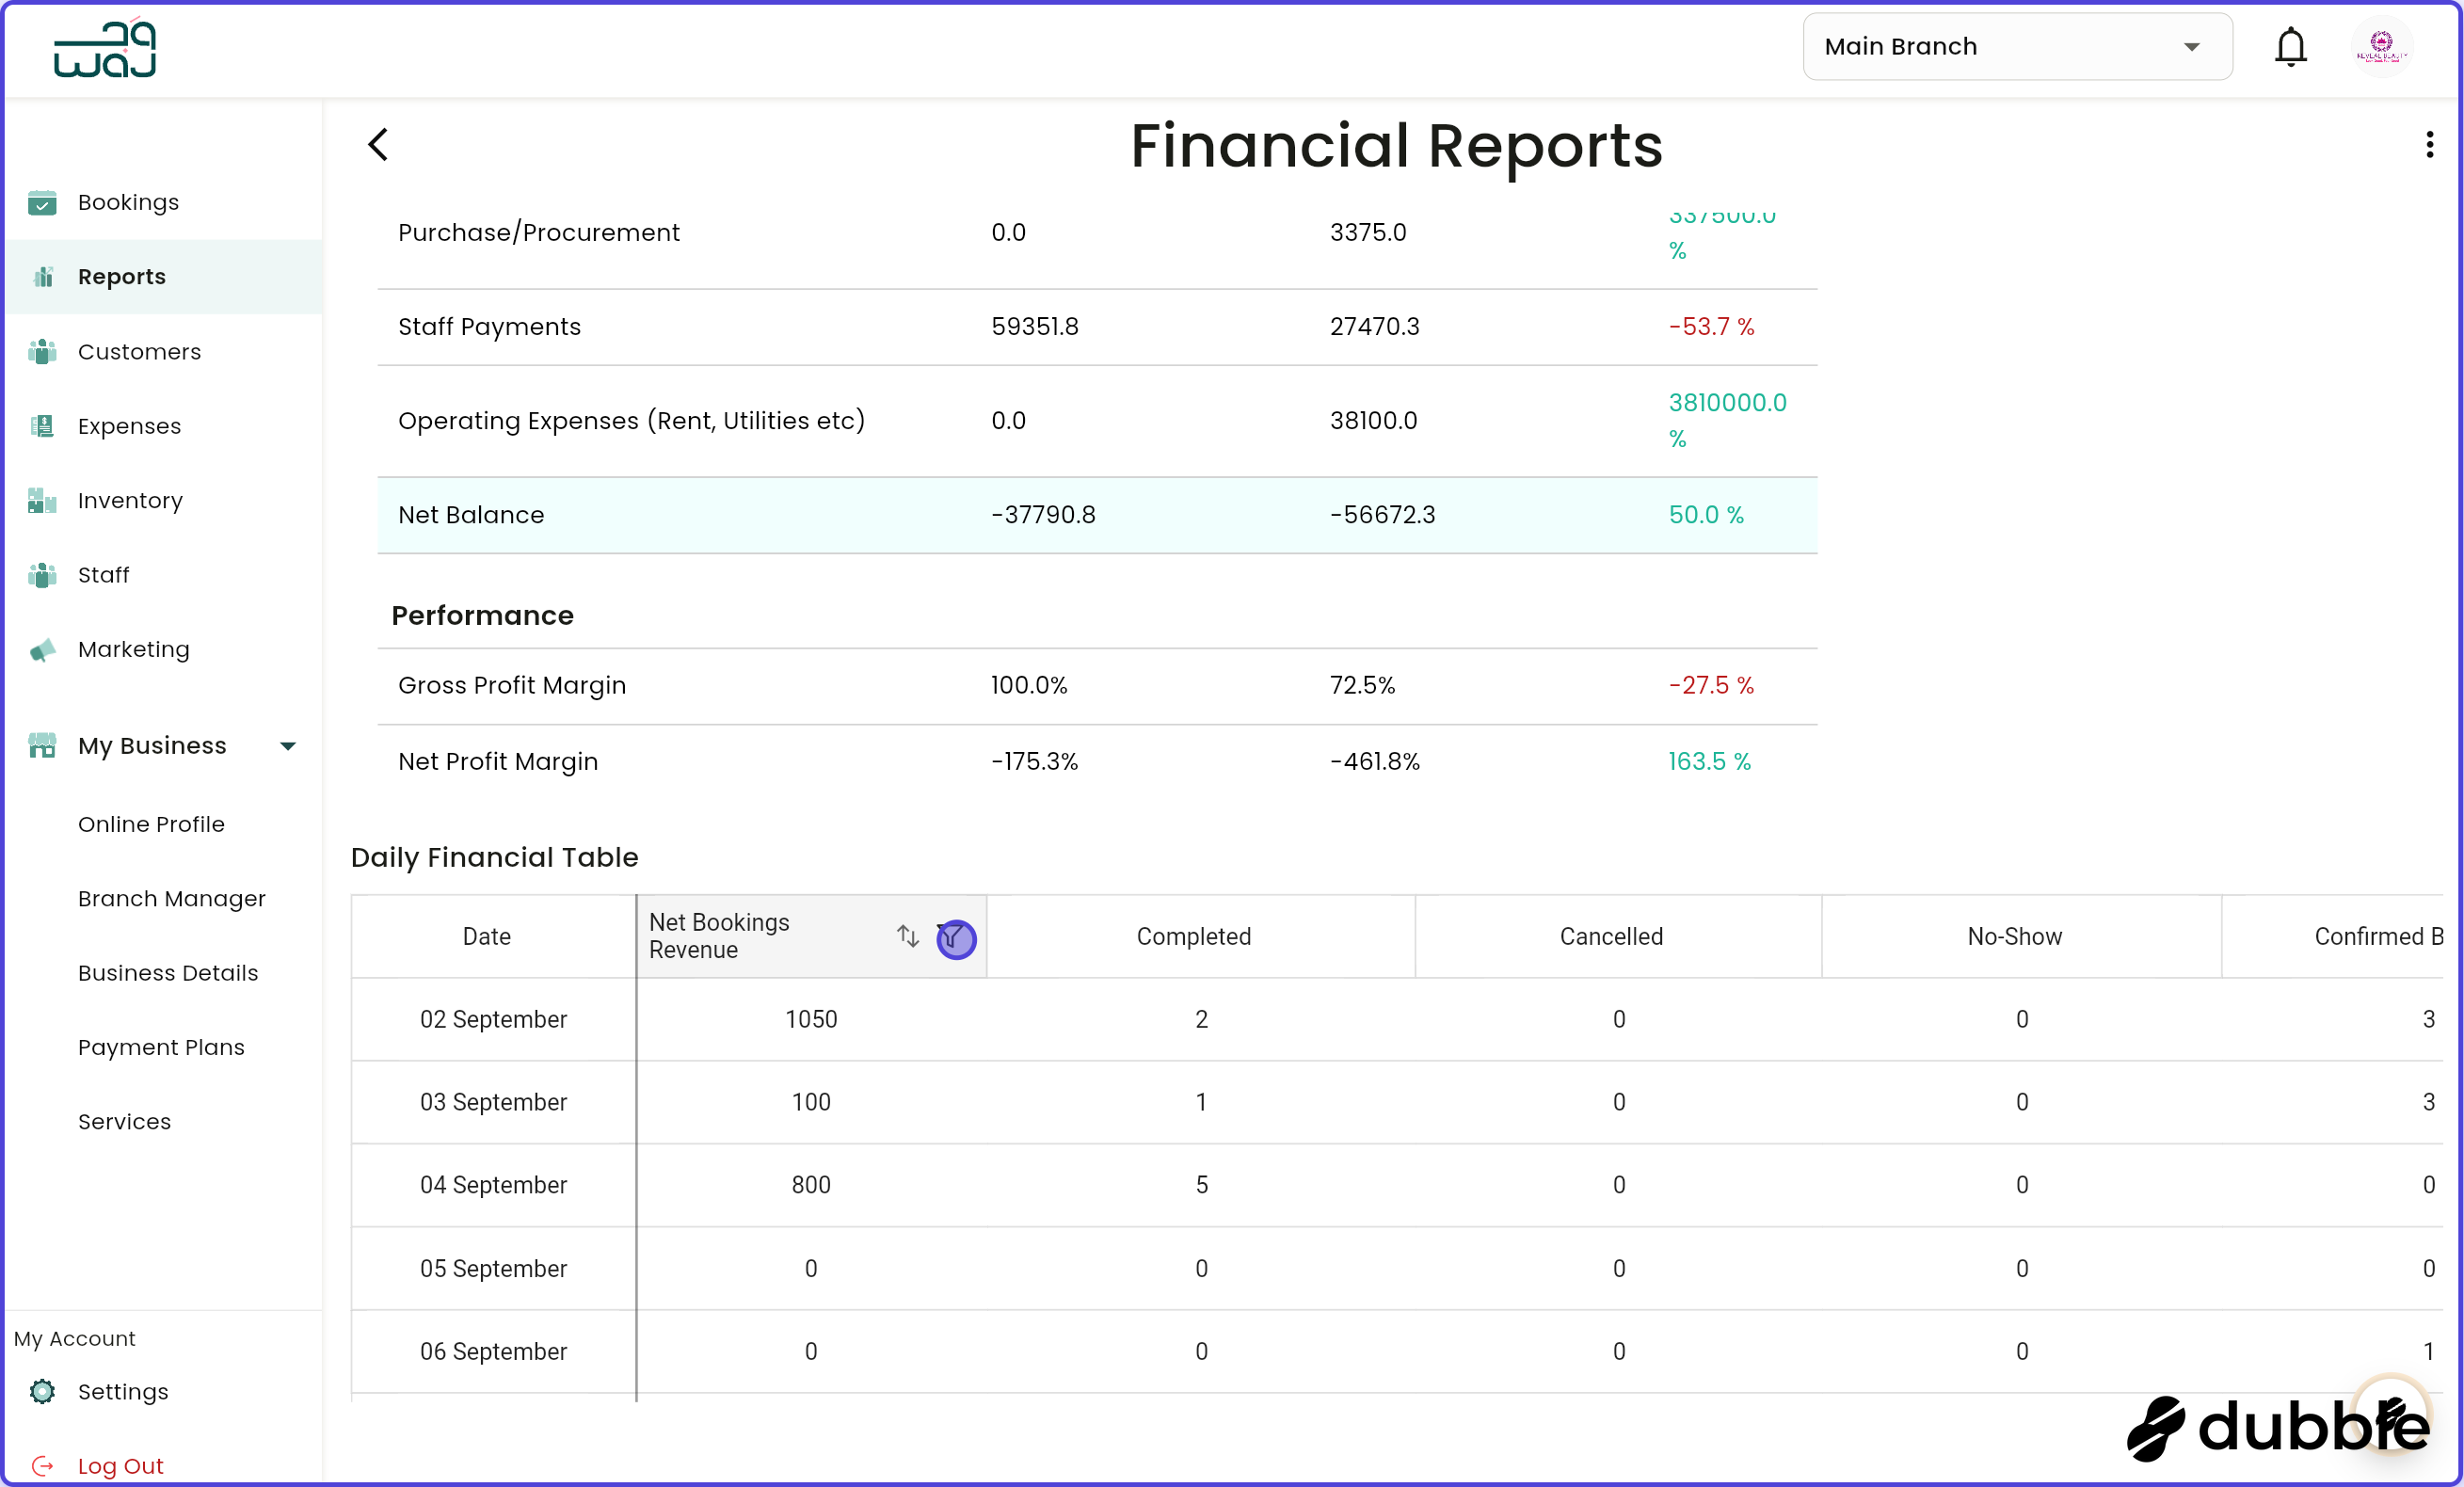2464x1487 pixels.
Task: Open the Online Profile page
Action: pyautogui.click(x=151, y=824)
